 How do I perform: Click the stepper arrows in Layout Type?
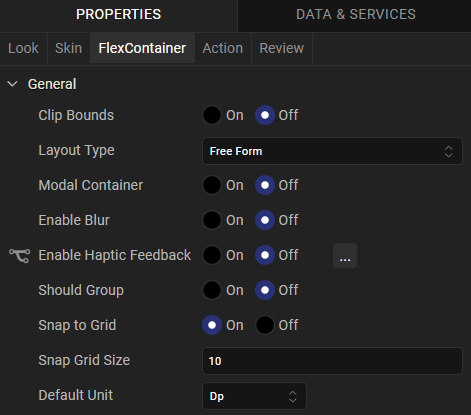[448, 151]
